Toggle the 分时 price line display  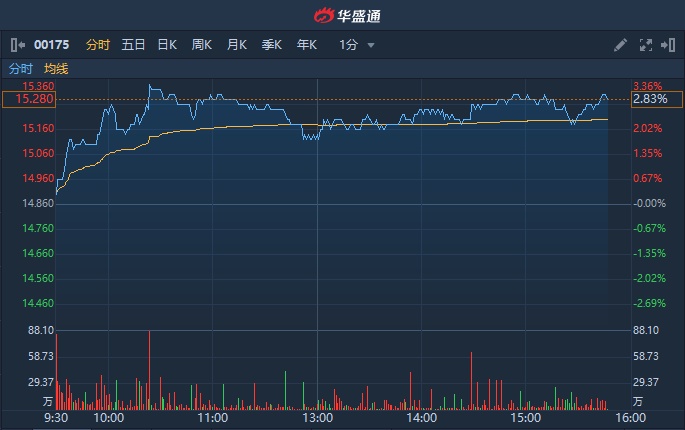[20, 69]
